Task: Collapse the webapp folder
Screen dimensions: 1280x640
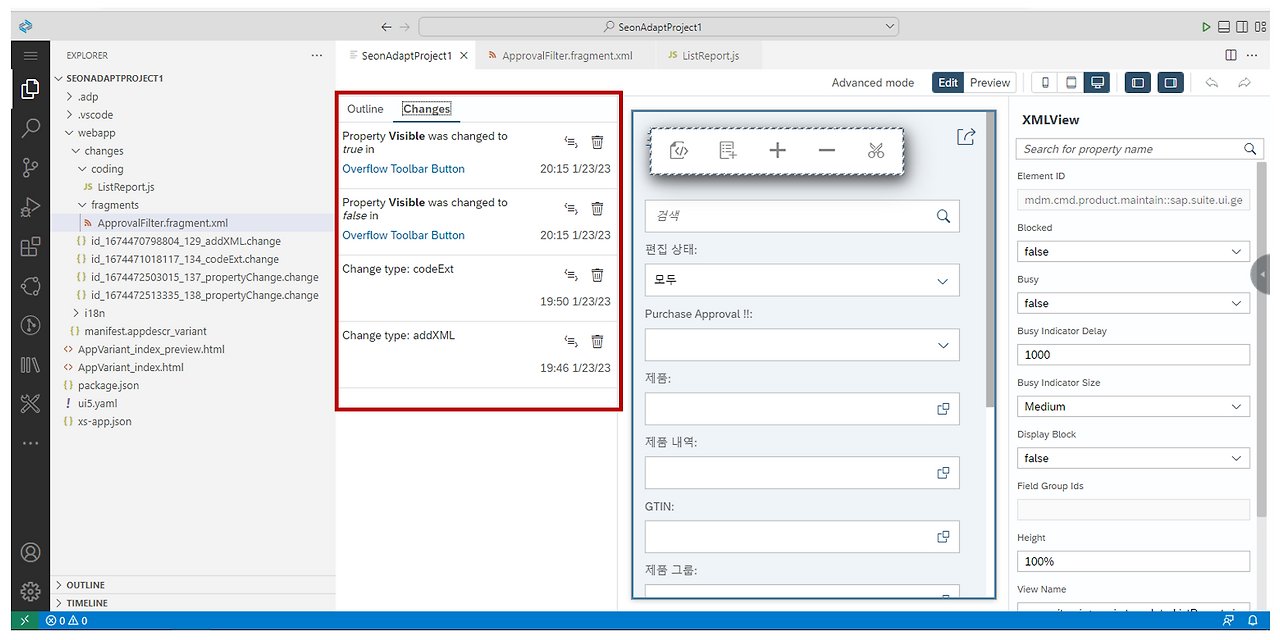Action: click(x=69, y=133)
